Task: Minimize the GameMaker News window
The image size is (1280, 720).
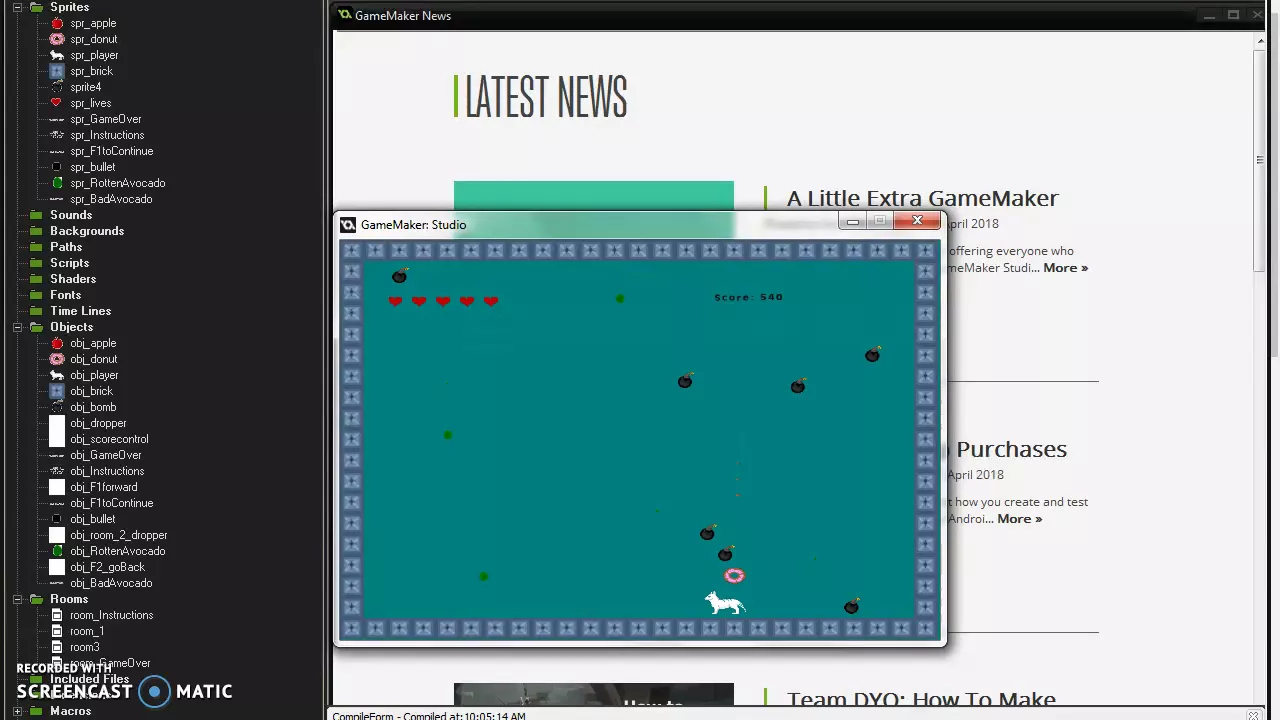Action: [1209, 15]
